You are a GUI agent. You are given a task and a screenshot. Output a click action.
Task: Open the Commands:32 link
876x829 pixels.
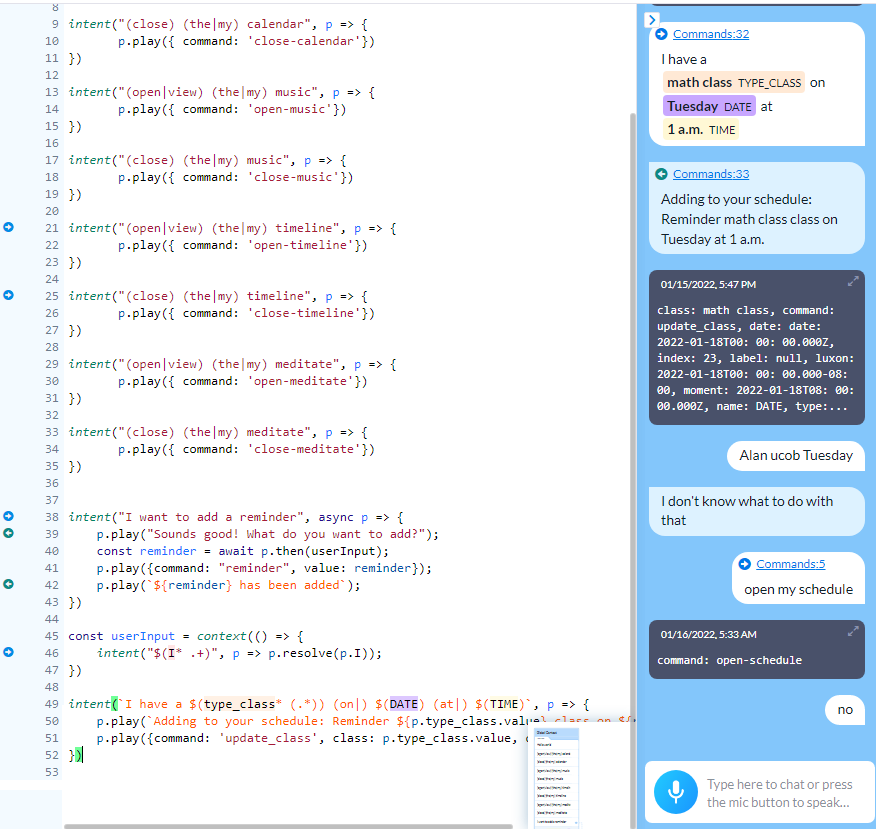pos(711,34)
